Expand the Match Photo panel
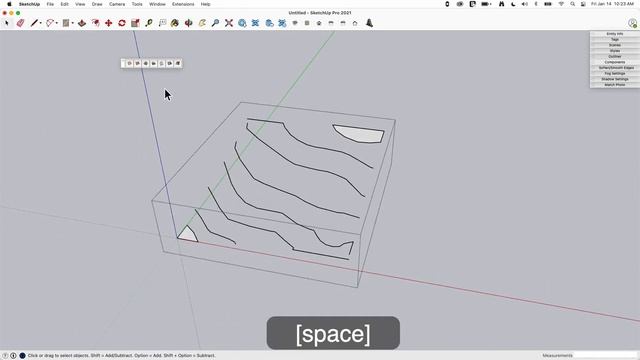640x360 pixels. [x=615, y=85]
